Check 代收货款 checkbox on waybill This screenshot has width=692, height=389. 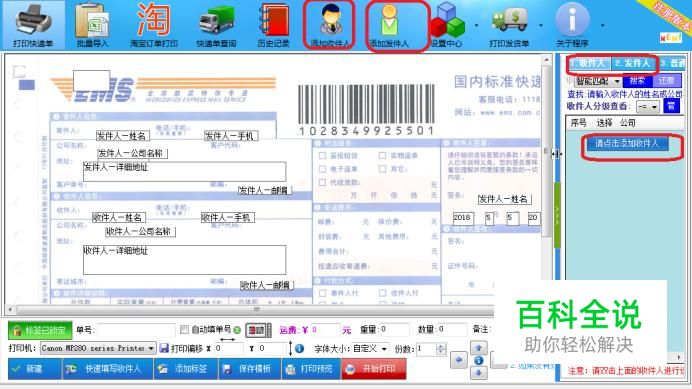(x=322, y=182)
